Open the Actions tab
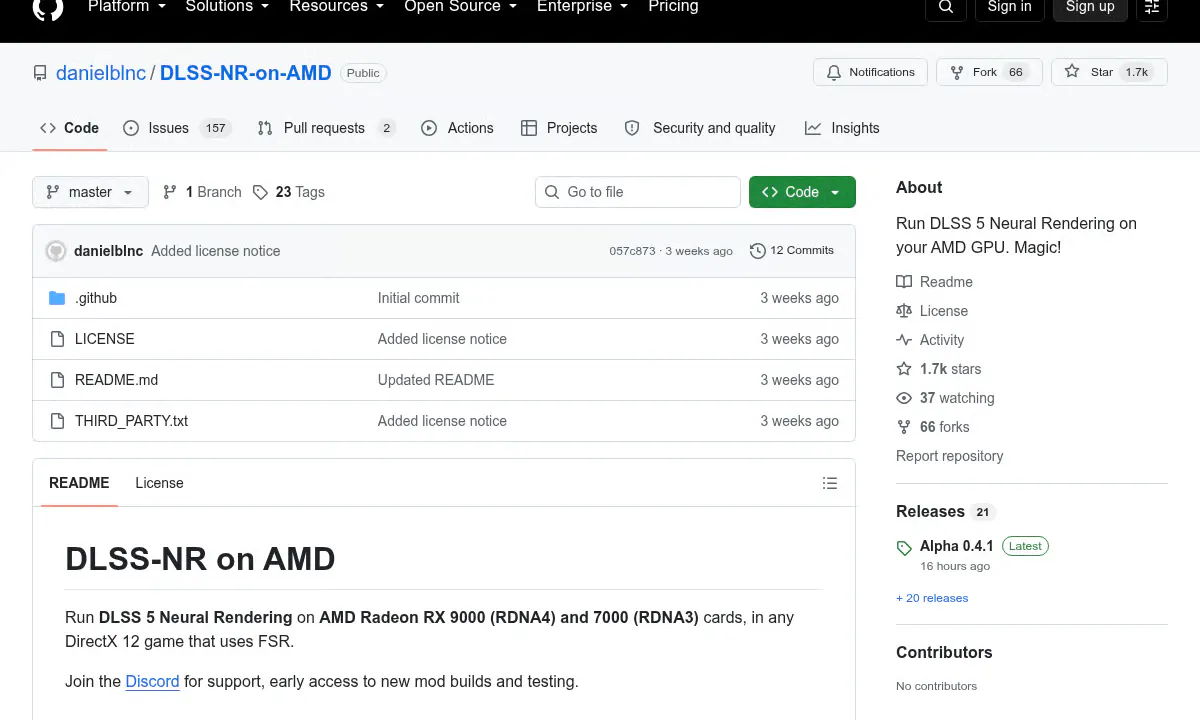Viewport: 1200px width, 720px height. pyautogui.click(x=457, y=128)
